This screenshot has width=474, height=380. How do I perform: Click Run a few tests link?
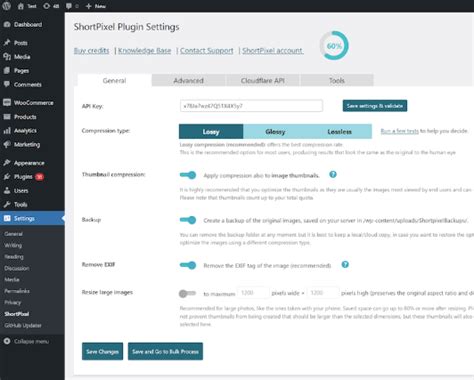[x=399, y=131]
